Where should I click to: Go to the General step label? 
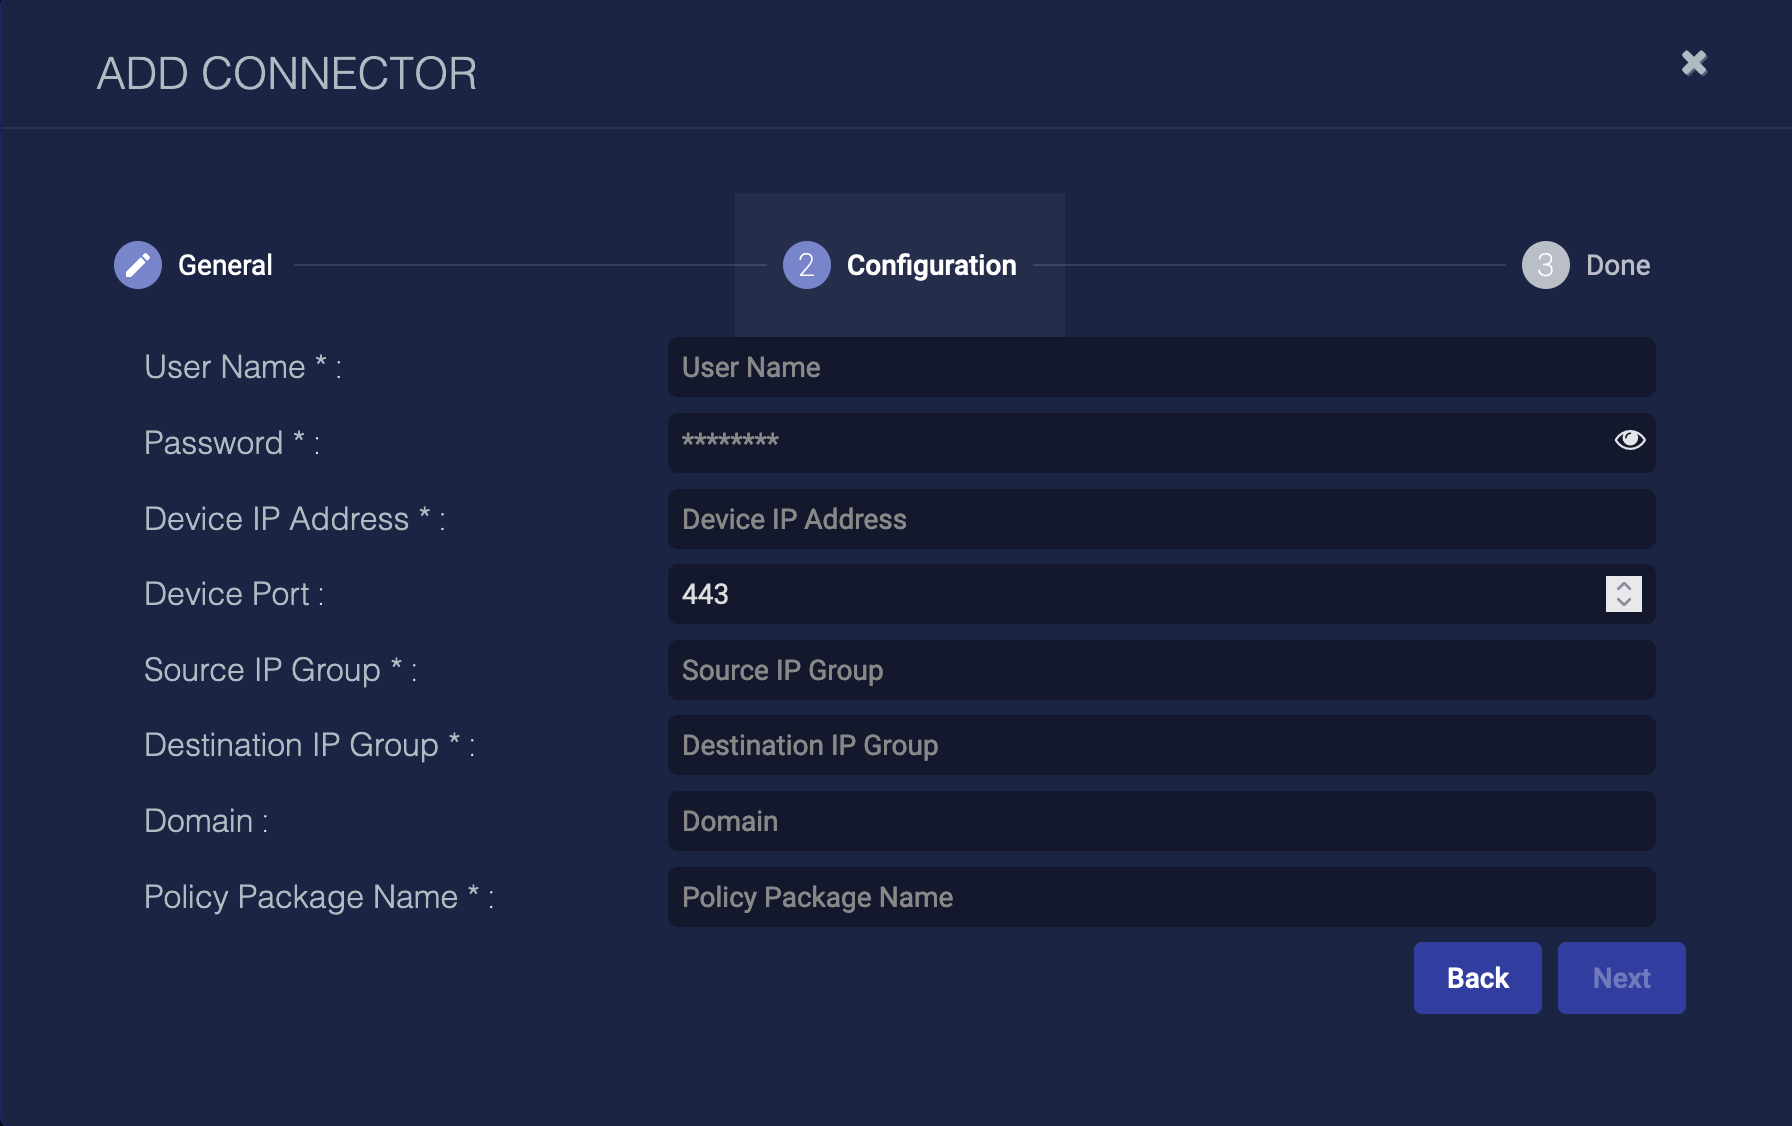(225, 265)
